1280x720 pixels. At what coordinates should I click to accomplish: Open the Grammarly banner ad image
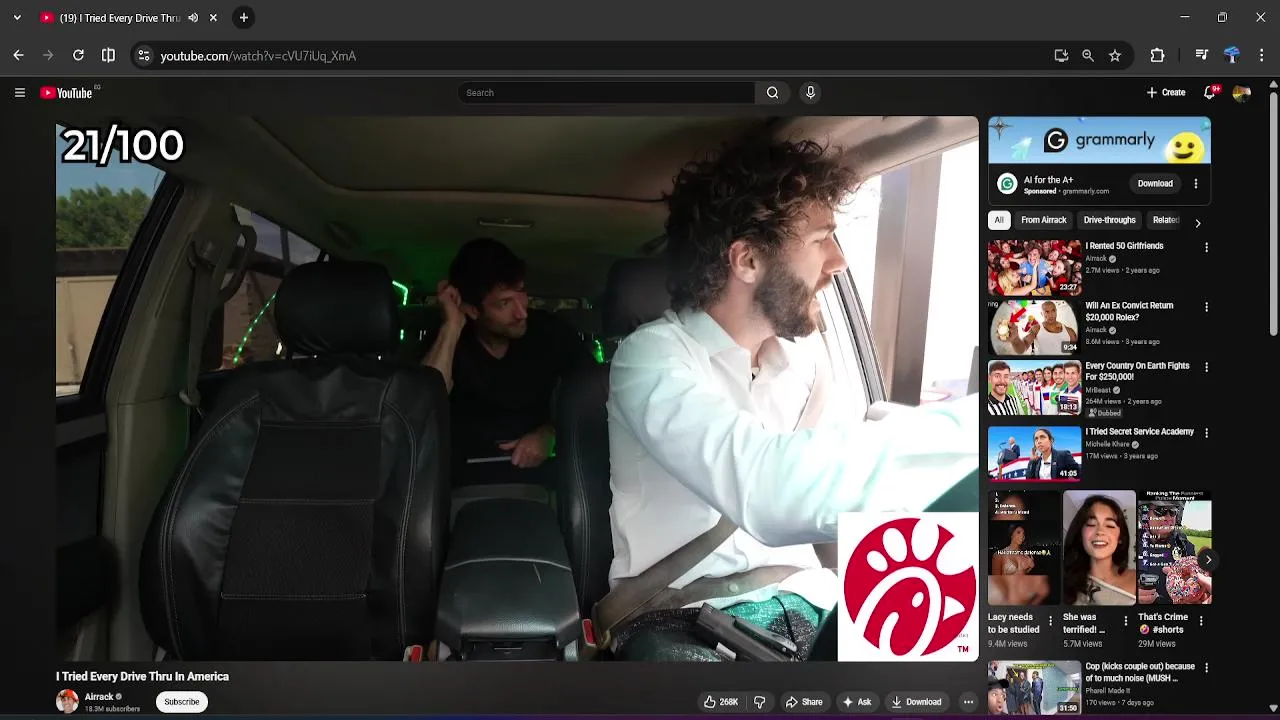[1099, 140]
